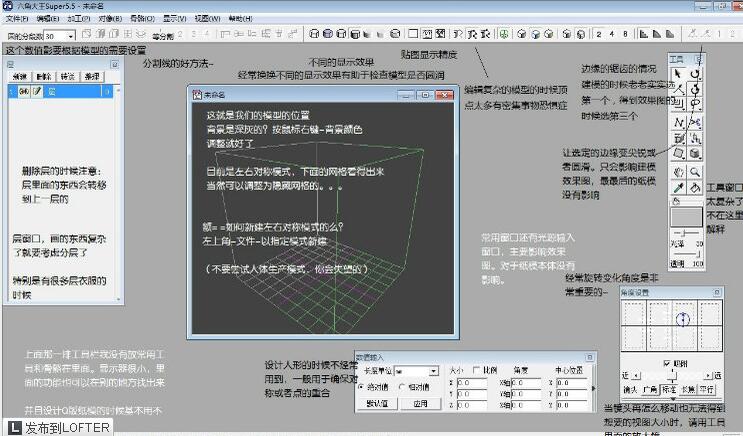The image size is (743, 436).
Task: Select the 绝对值 radio button
Action: coord(362,387)
